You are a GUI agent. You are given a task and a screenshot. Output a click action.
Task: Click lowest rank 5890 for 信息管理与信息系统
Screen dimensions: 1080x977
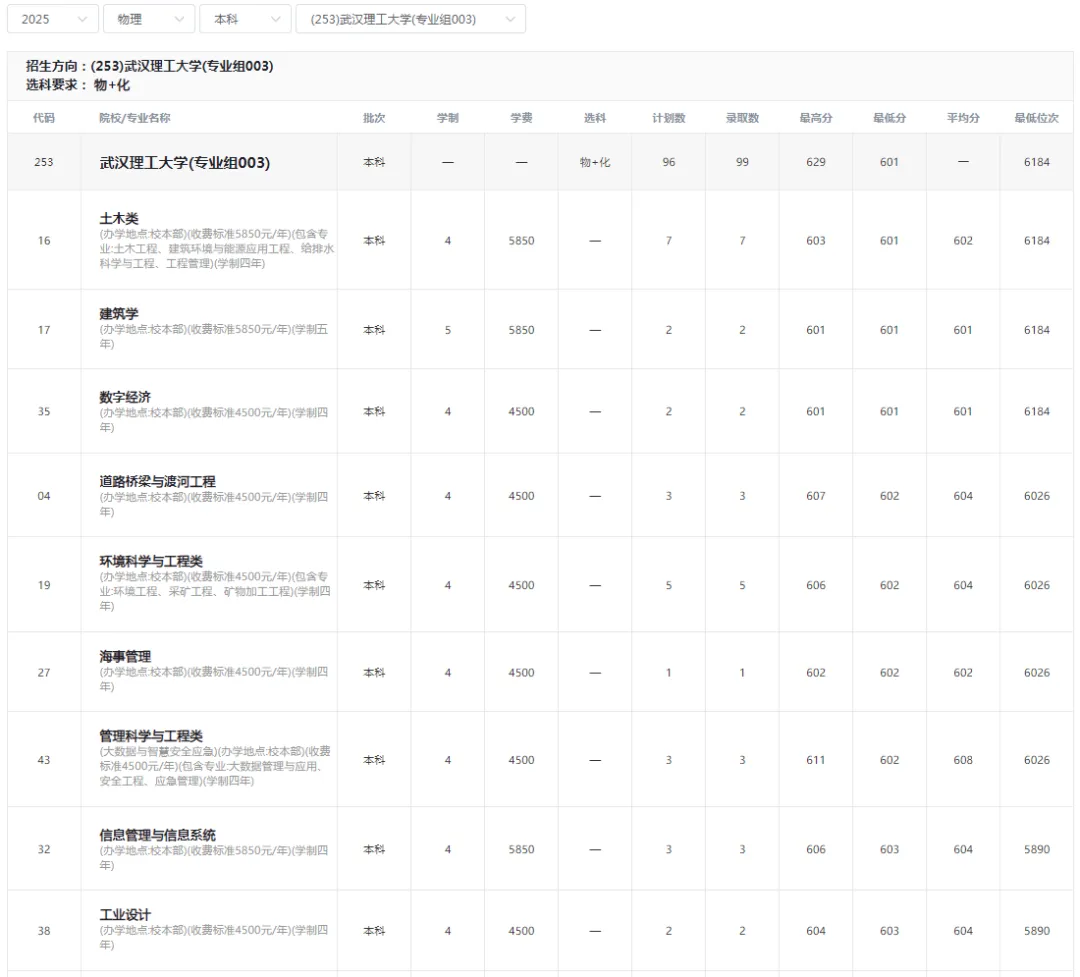click(1037, 850)
